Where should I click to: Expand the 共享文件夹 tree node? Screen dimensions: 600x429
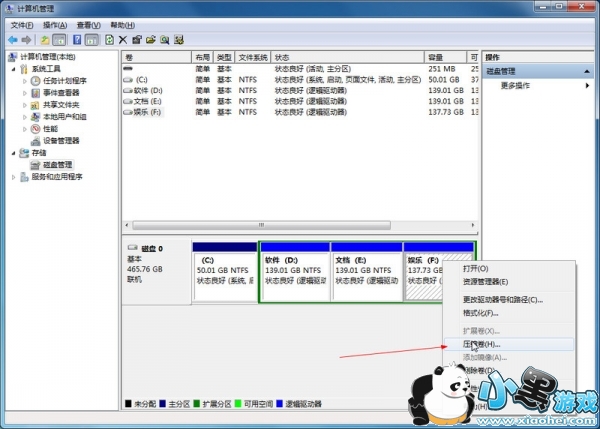26,105
